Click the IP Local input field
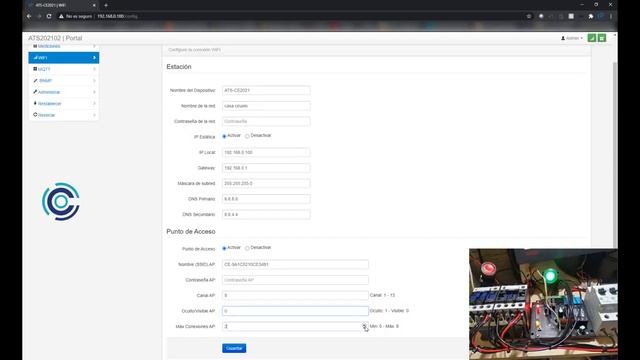 pyautogui.click(x=266, y=152)
